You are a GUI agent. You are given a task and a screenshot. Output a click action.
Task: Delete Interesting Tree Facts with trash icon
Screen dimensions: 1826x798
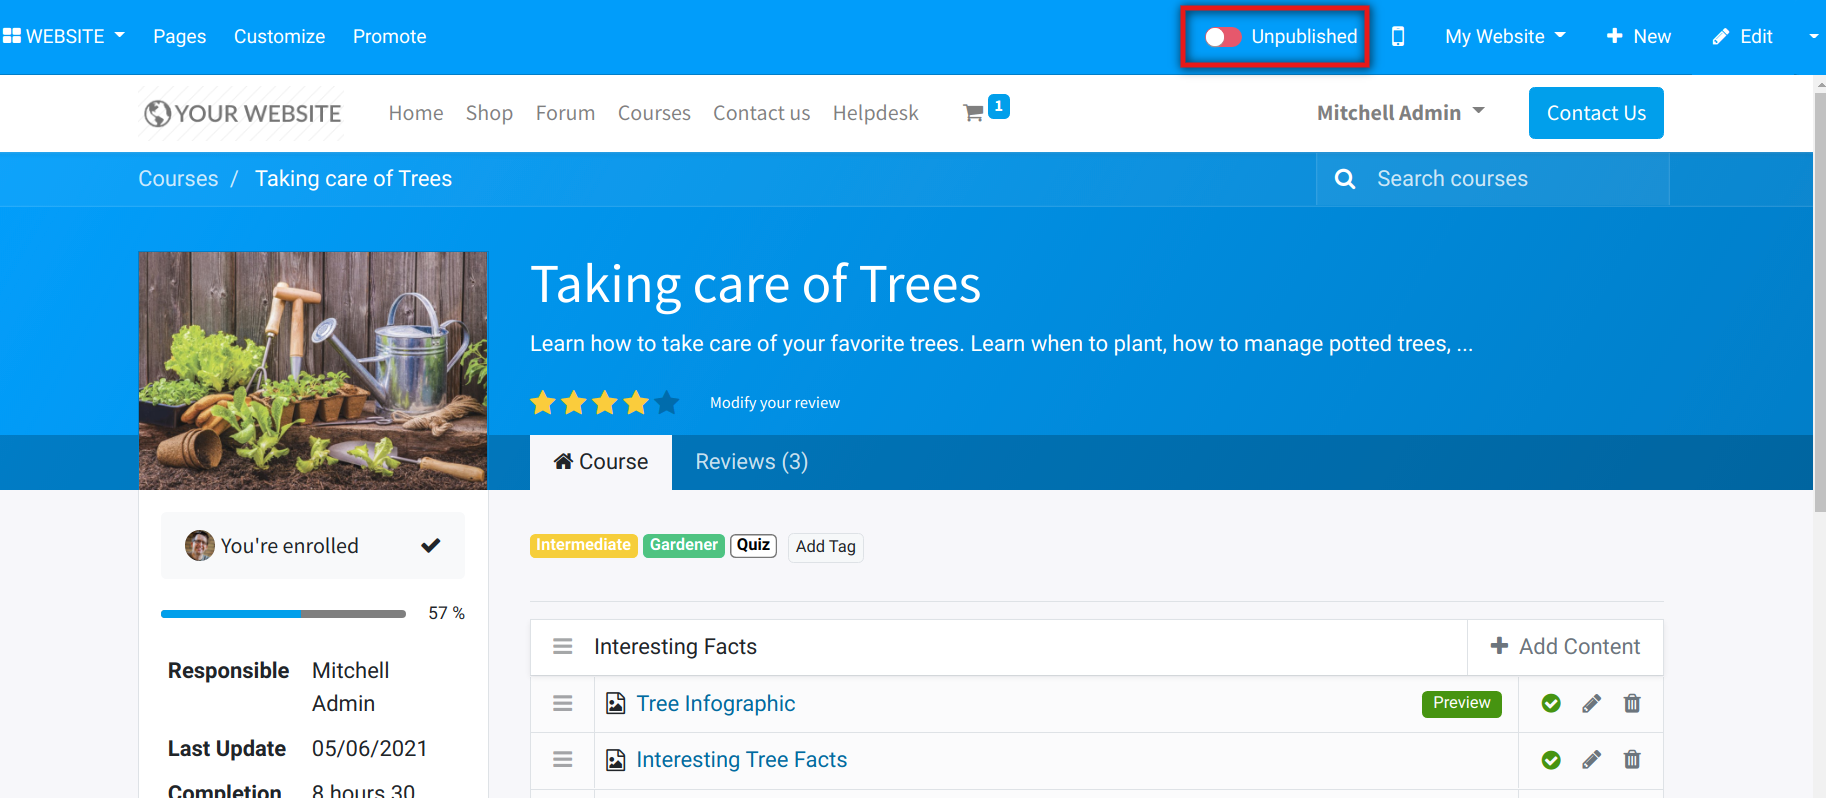coord(1632,760)
